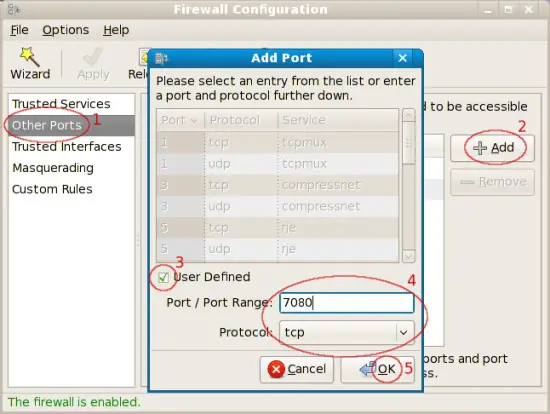Image resolution: width=550 pixels, height=414 pixels.
Task: Select the port 3 tcp compressnet row
Action: click(277, 185)
